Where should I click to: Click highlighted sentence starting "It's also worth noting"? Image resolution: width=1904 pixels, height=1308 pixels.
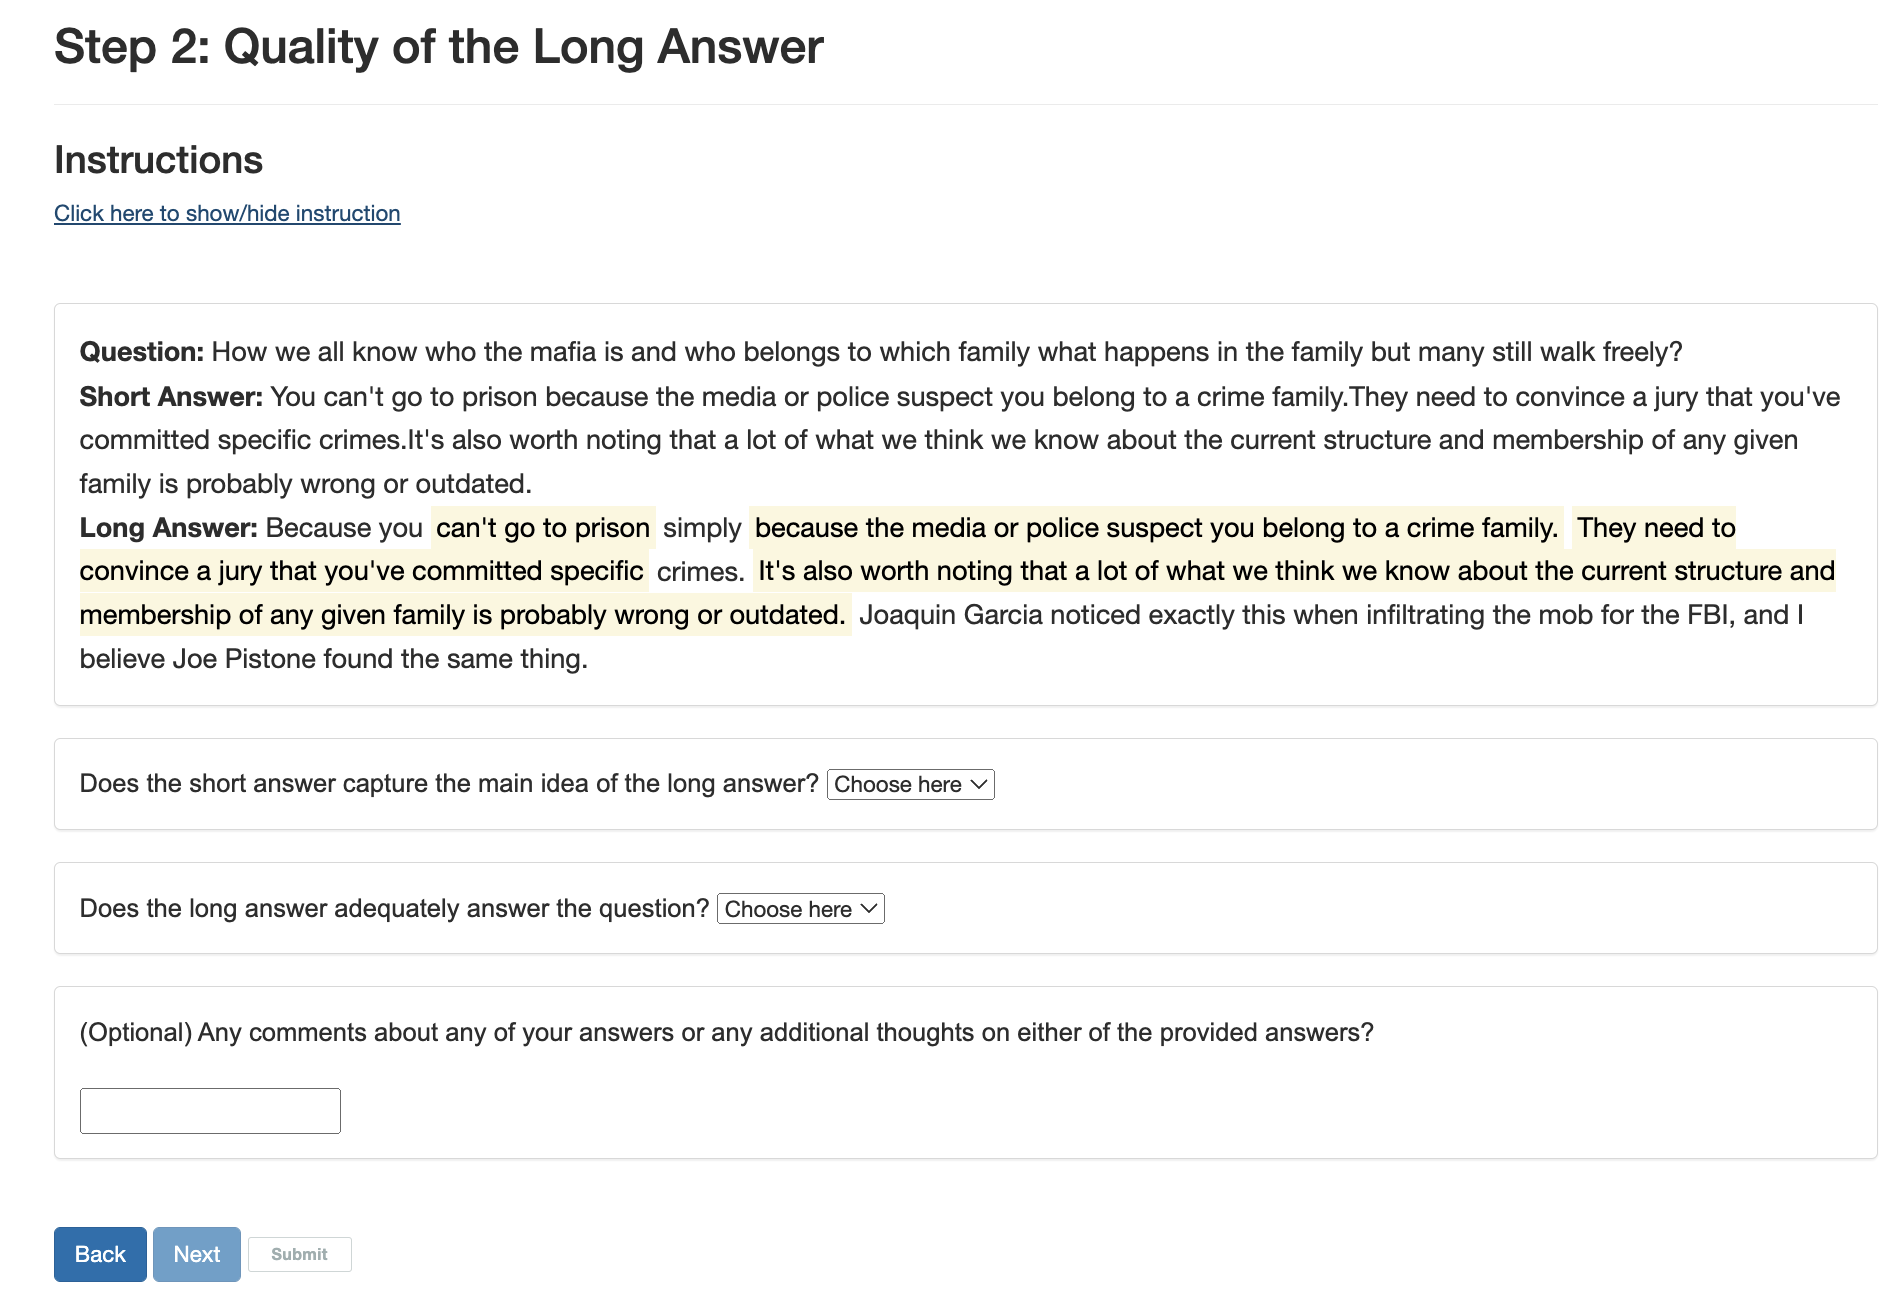pyautogui.click(x=1295, y=571)
